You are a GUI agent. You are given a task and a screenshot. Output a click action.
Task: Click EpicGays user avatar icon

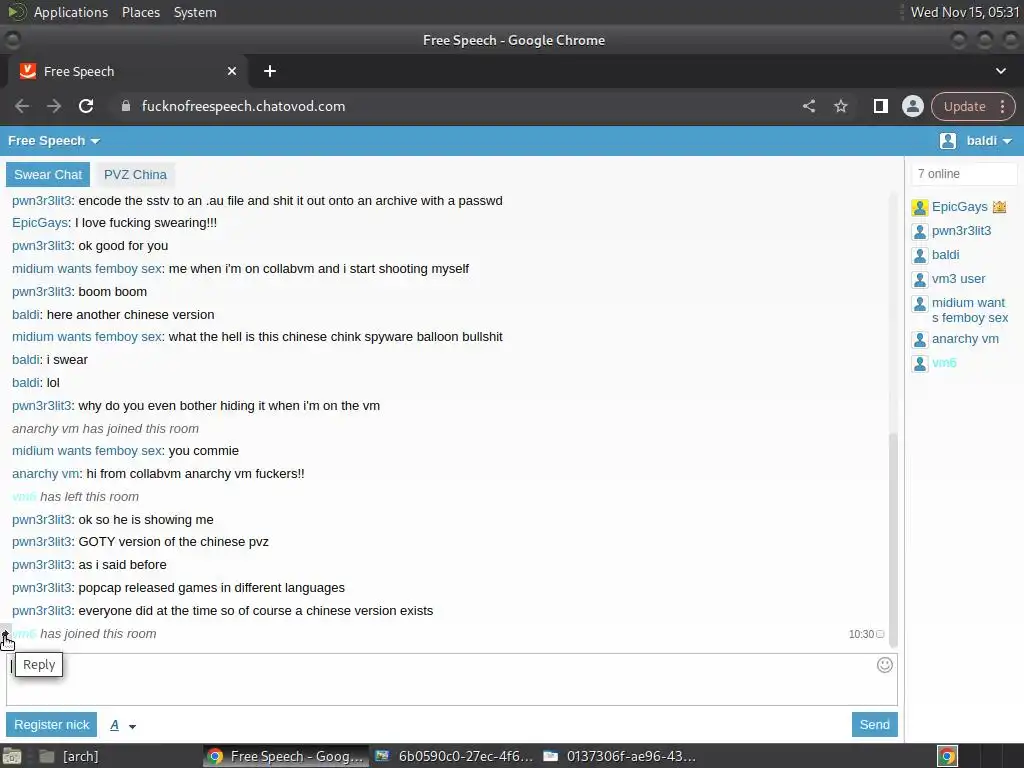point(920,208)
